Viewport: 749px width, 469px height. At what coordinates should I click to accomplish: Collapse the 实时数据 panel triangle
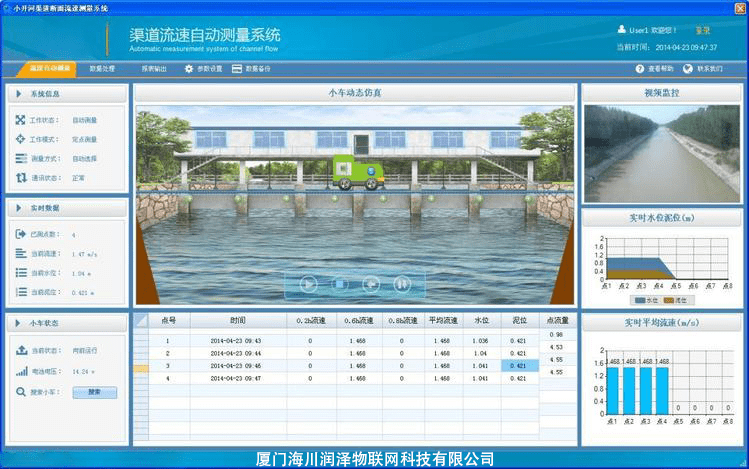(19, 208)
